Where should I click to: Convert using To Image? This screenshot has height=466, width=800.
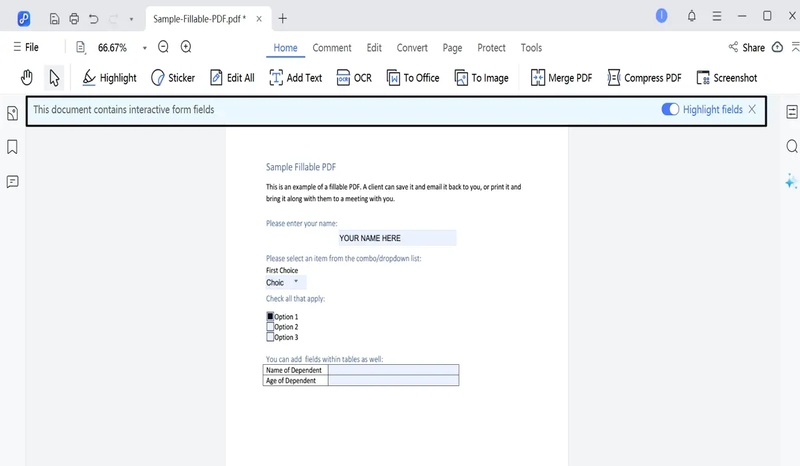click(x=482, y=78)
